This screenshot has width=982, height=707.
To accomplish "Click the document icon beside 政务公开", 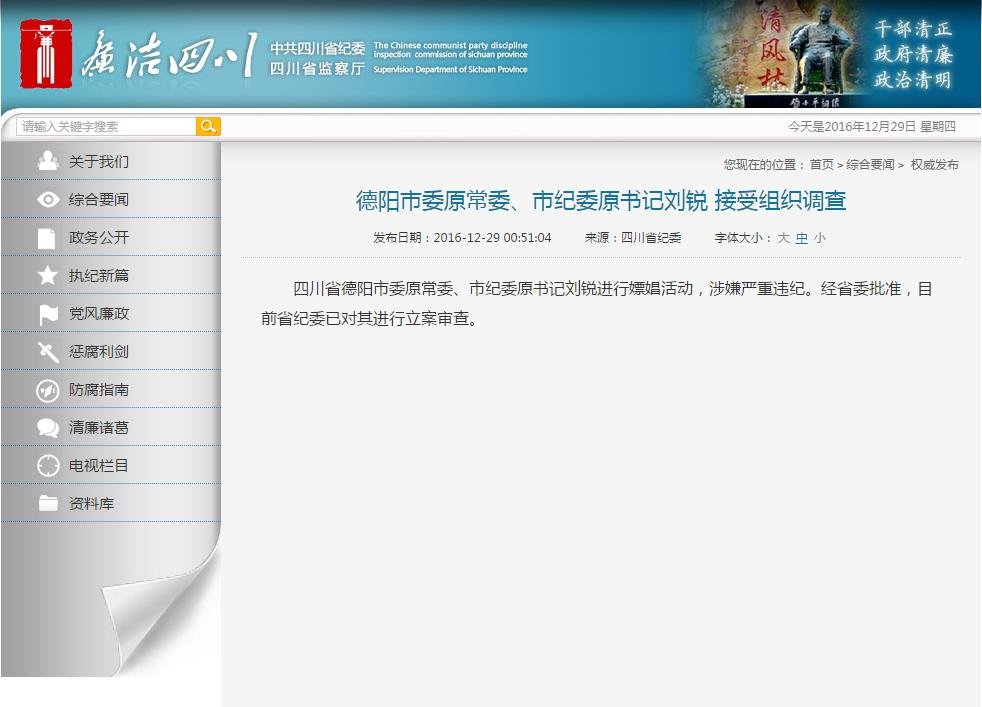I will [x=47, y=238].
